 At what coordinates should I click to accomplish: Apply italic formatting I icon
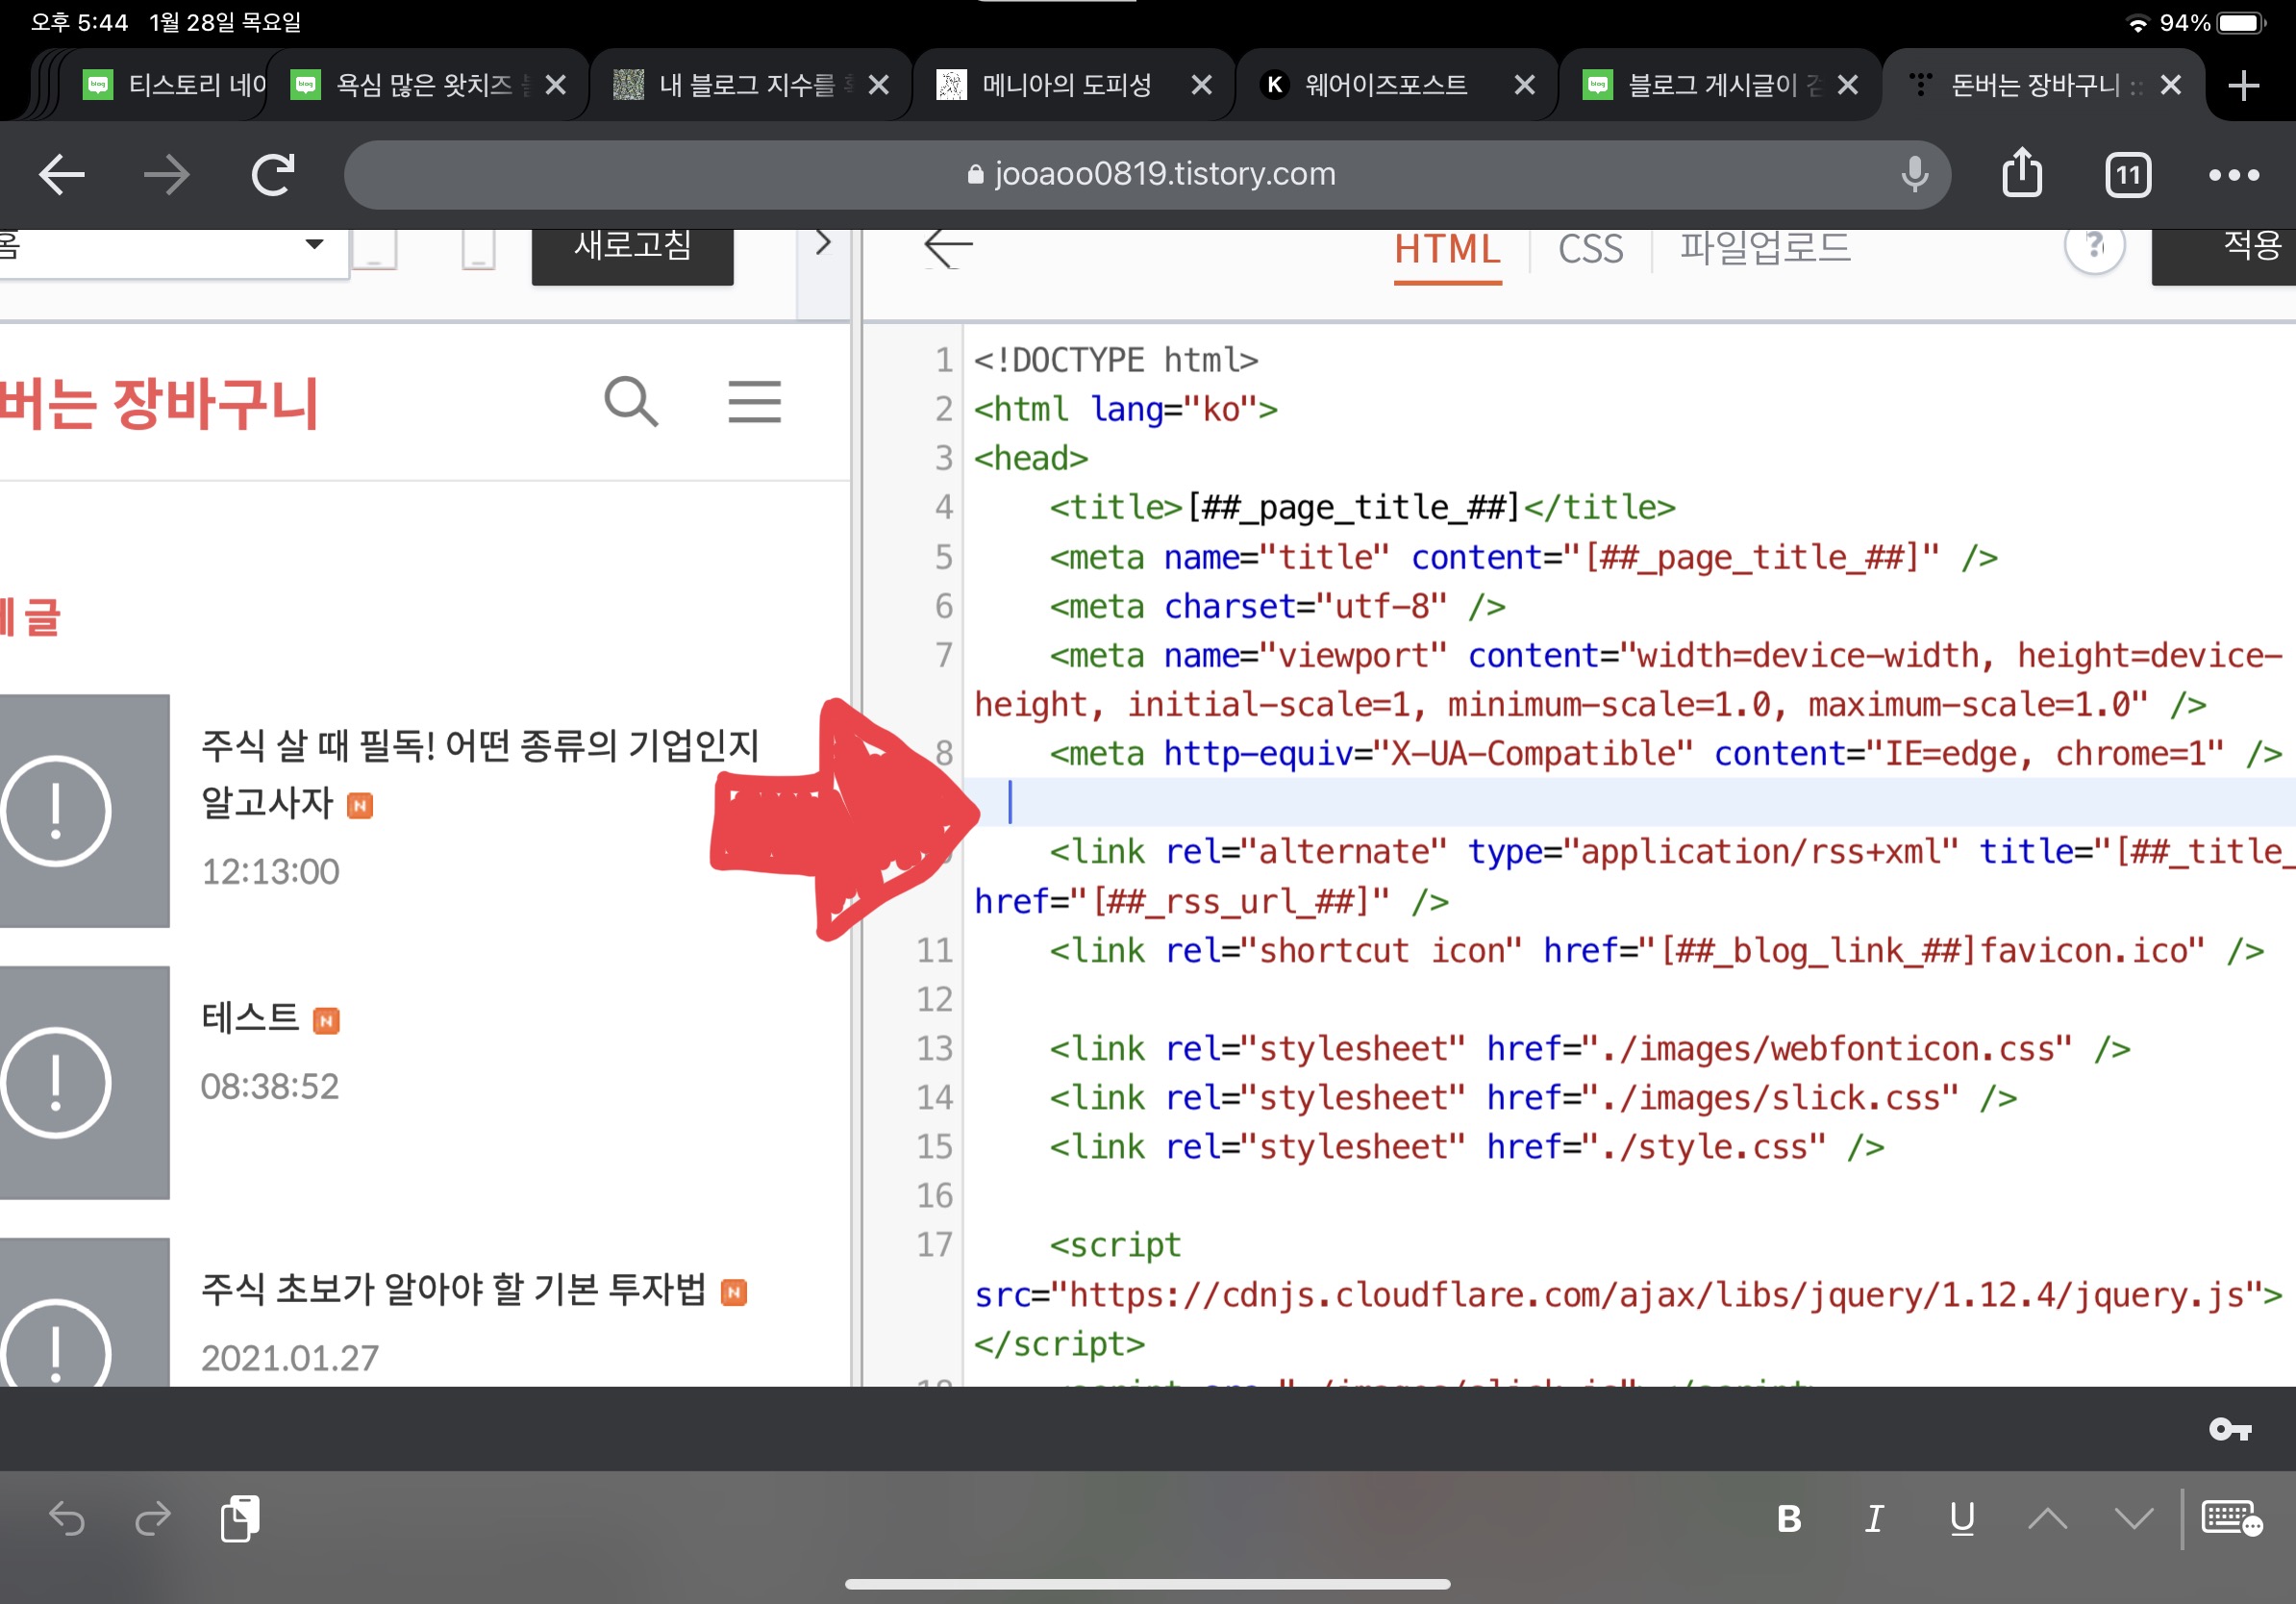tap(1875, 1519)
